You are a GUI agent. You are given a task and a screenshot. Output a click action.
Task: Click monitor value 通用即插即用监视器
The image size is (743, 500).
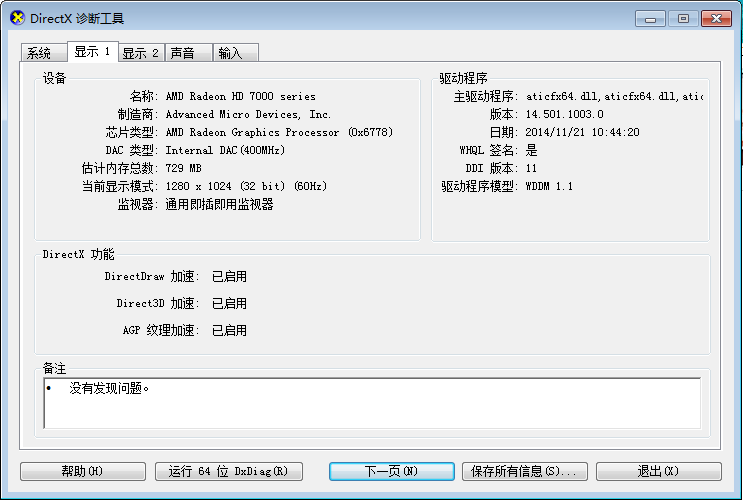point(219,204)
